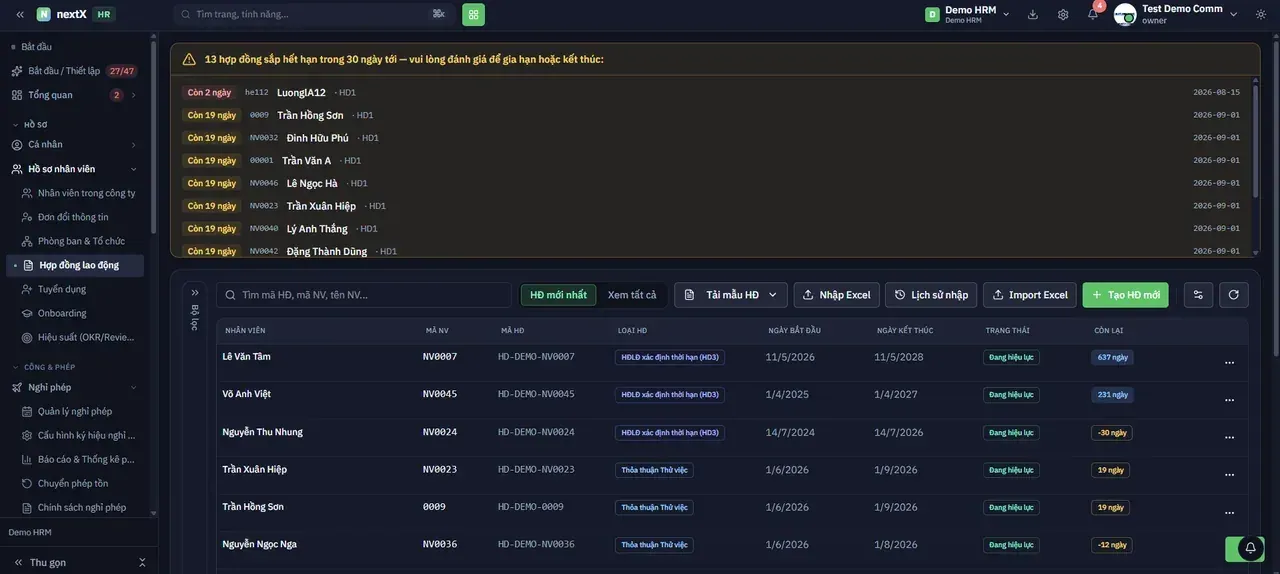Click the HD-DEMO-NV0007 contract code
This screenshot has width=1280, height=574.
tap(536, 357)
